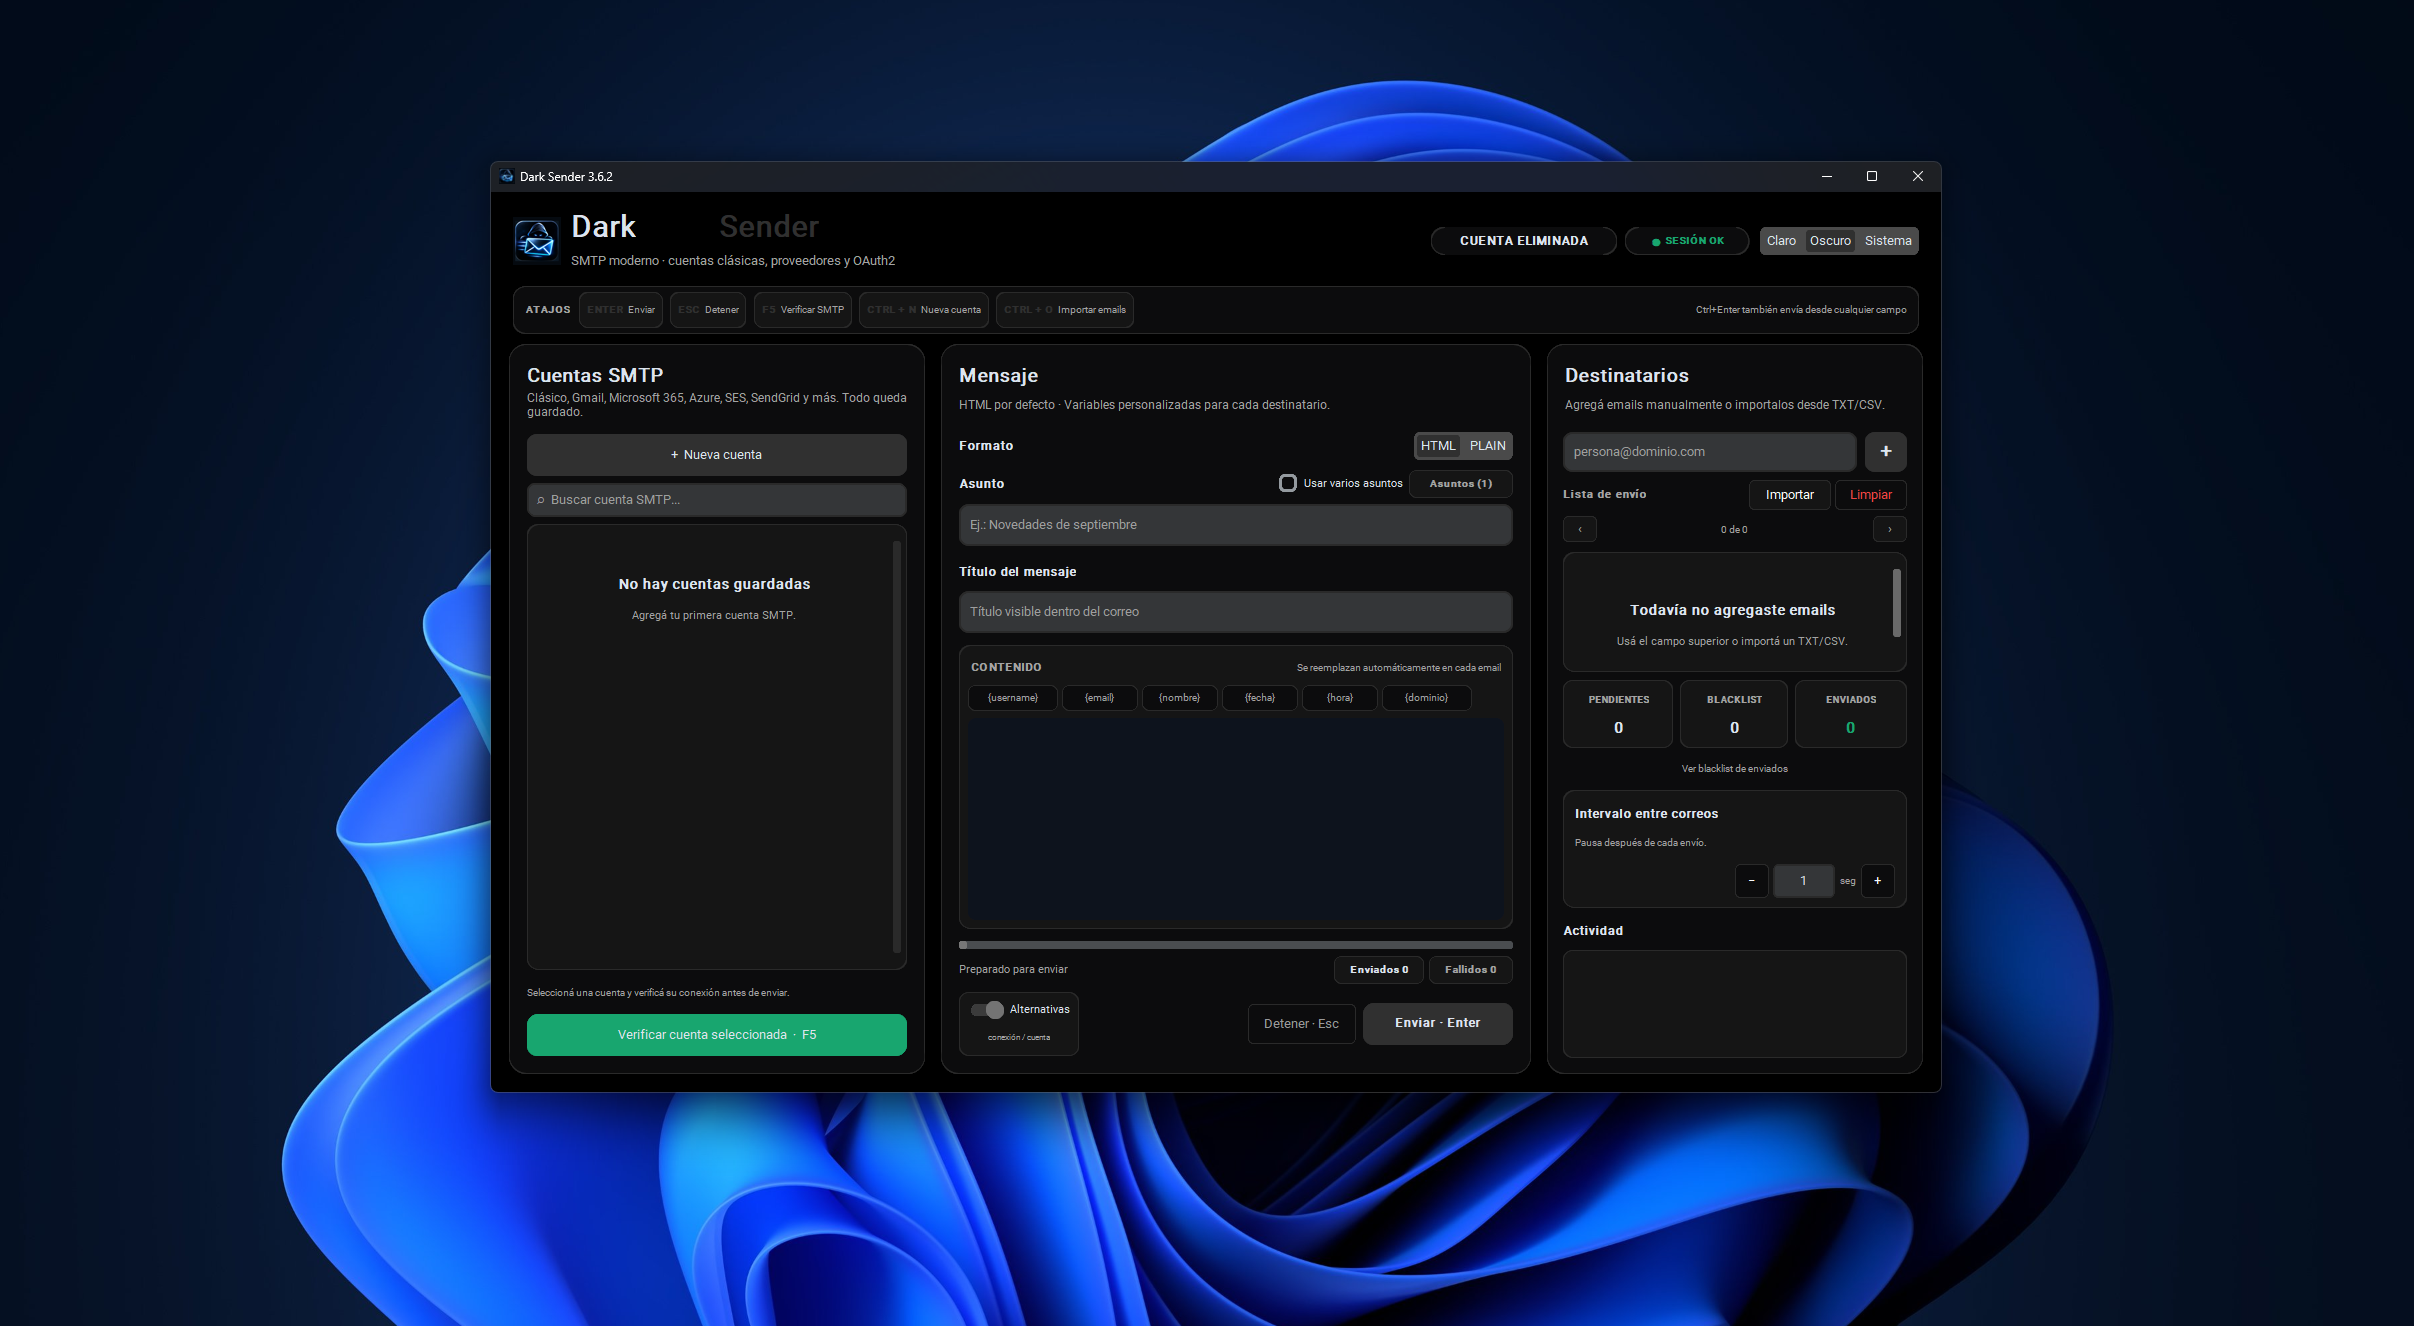Click the send progress bar
Viewport: 2414px width, 1326px height.
click(1235, 945)
